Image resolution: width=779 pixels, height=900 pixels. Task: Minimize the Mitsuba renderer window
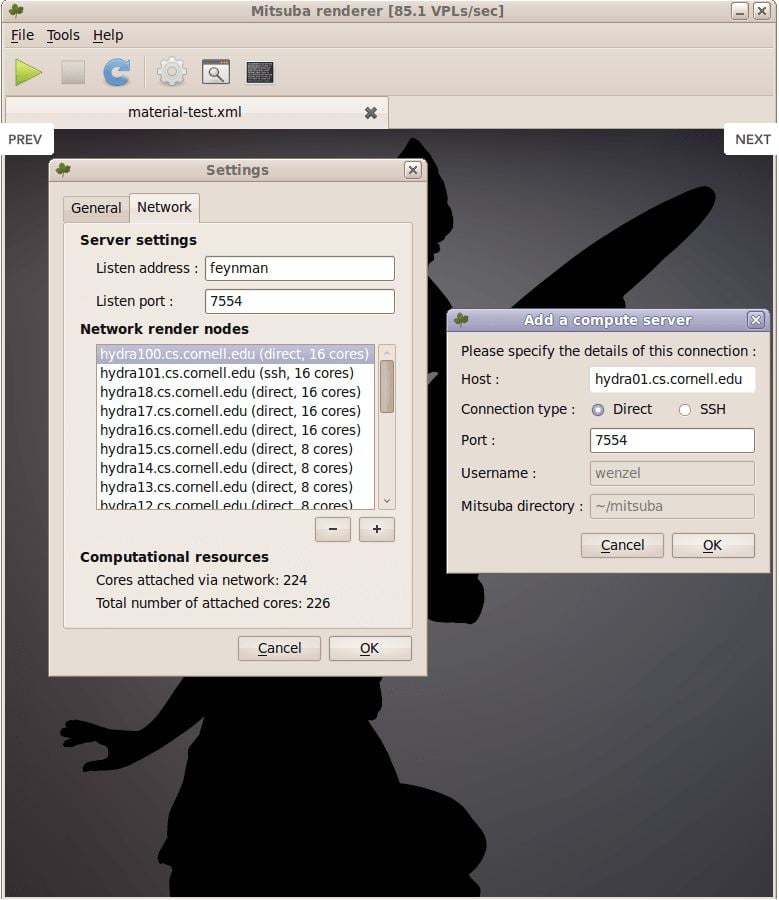[739, 11]
